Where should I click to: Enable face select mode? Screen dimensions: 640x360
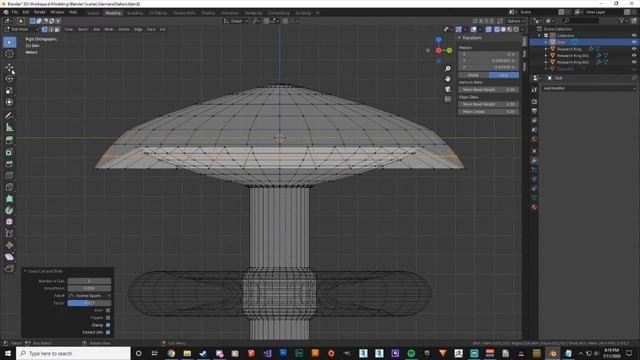pyautogui.click(x=57, y=29)
